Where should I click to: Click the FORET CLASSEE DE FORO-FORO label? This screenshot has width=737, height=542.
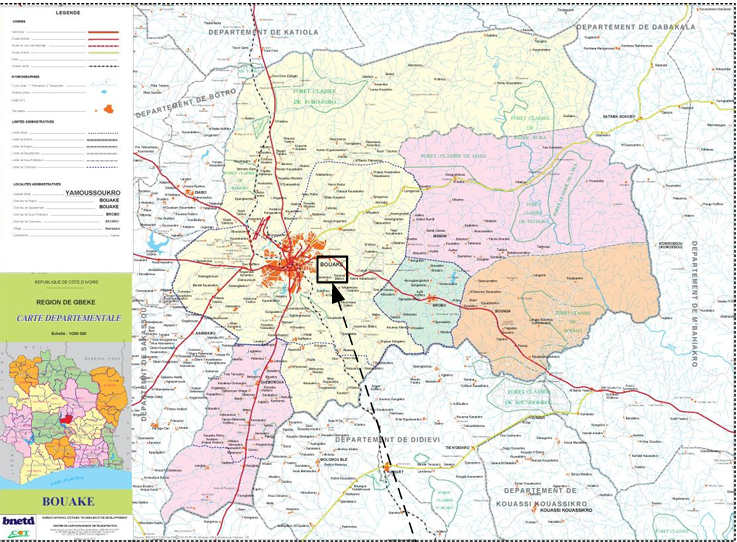click(315, 96)
